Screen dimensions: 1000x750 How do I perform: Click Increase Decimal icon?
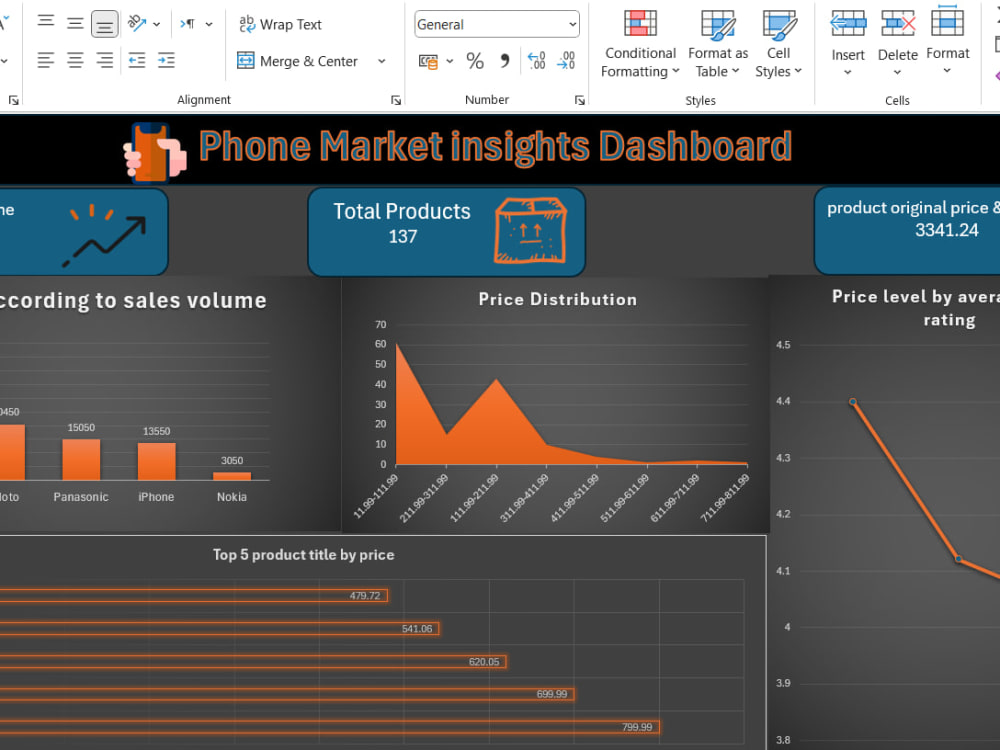536,61
